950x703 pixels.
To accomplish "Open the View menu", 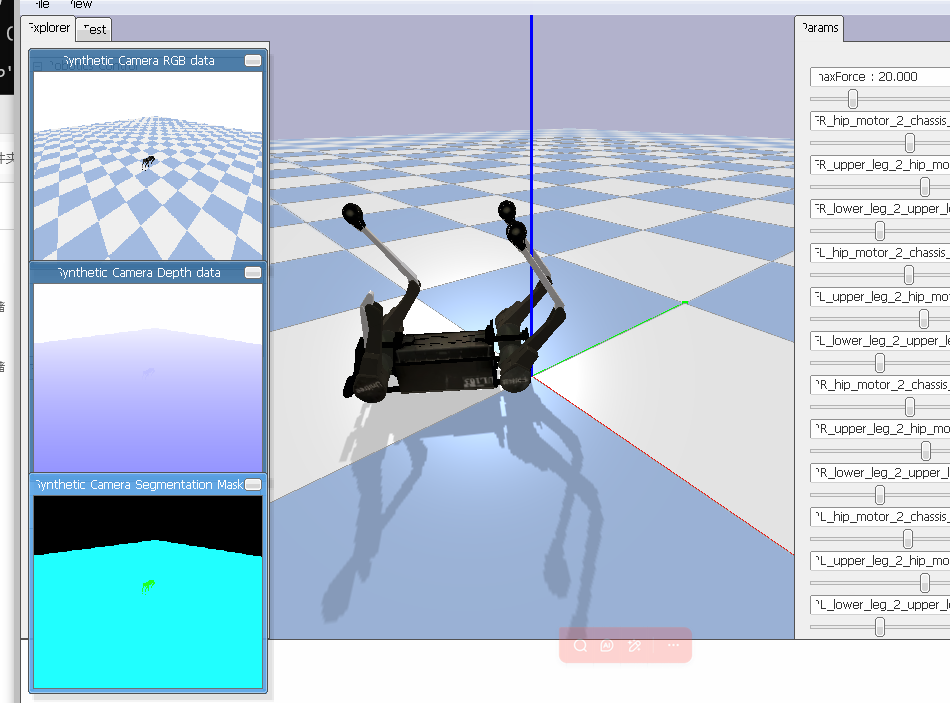I will pos(81,4).
